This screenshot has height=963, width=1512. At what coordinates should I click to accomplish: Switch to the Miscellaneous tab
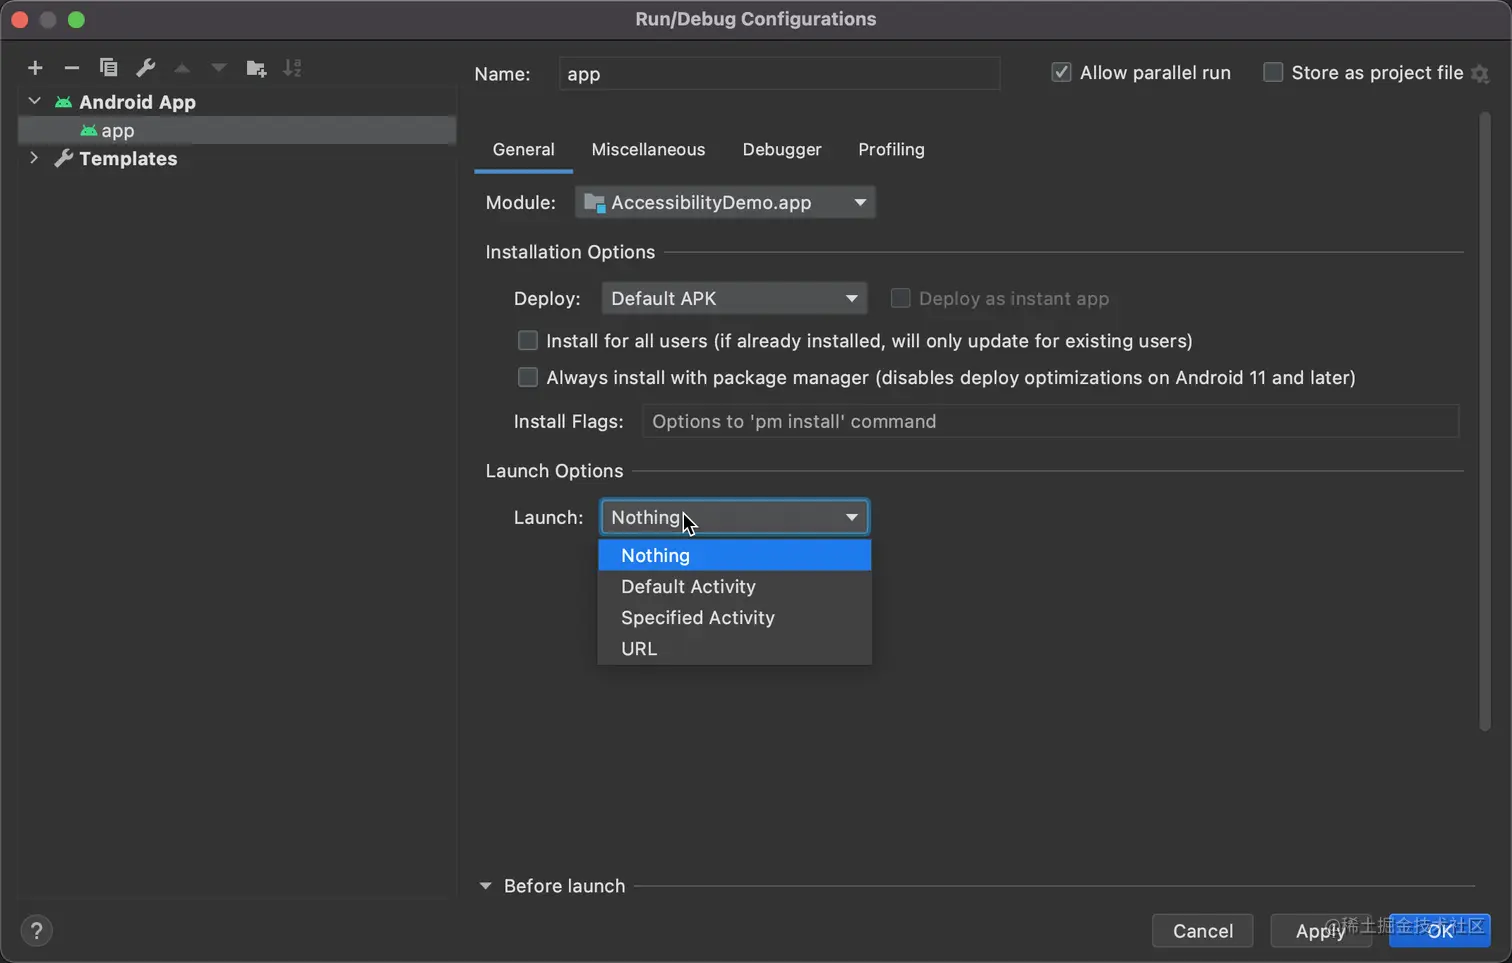click(648, 149)
